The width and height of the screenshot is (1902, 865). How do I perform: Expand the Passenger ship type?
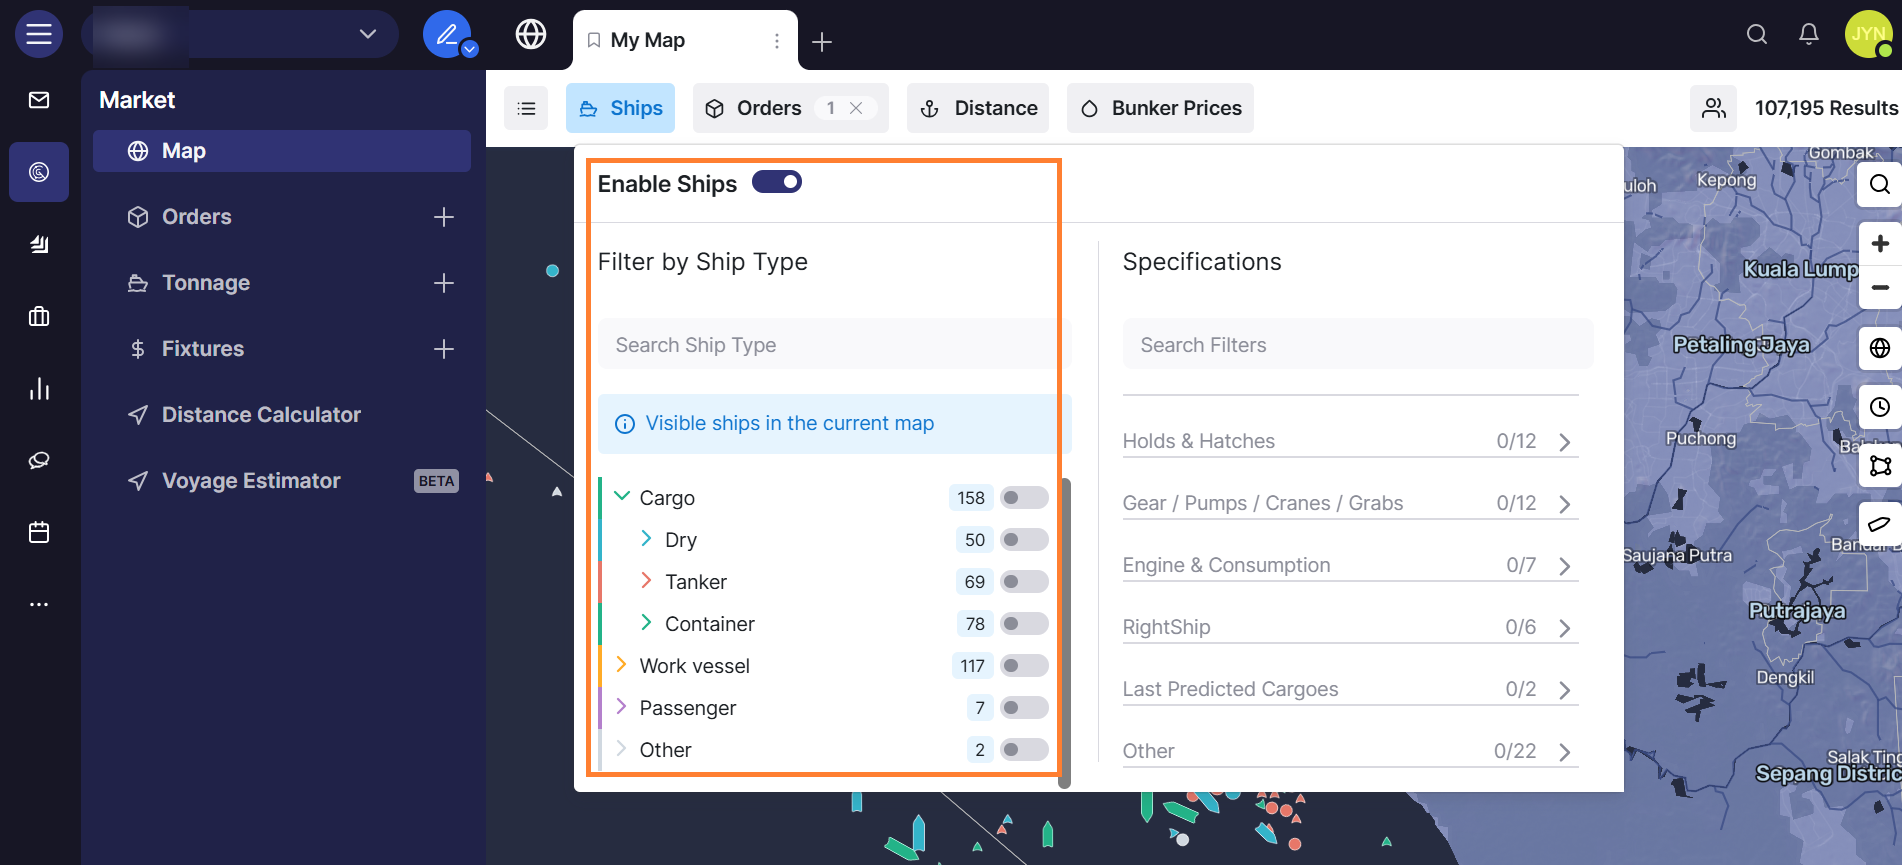(622, 707)
